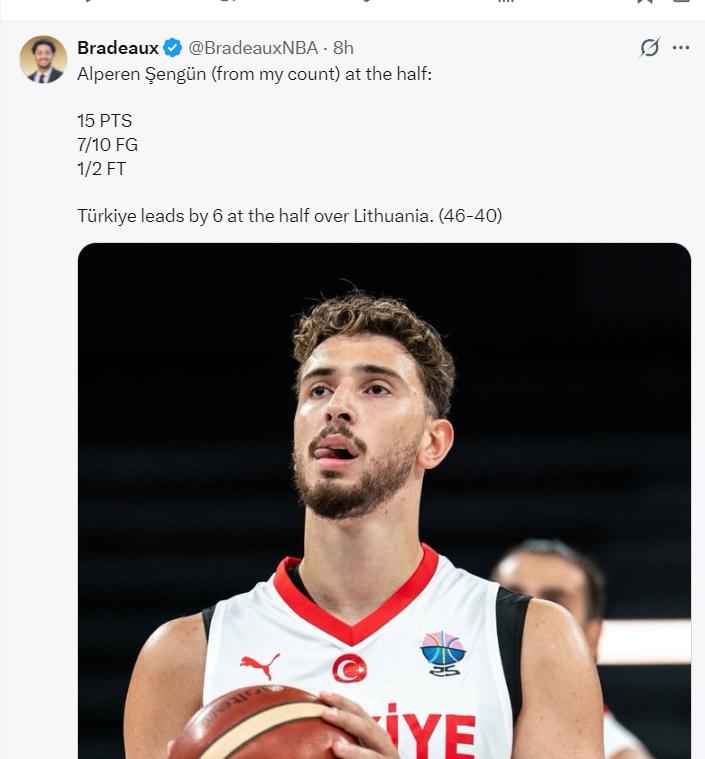Select the "15 PTS" stat line

point(104,121)
